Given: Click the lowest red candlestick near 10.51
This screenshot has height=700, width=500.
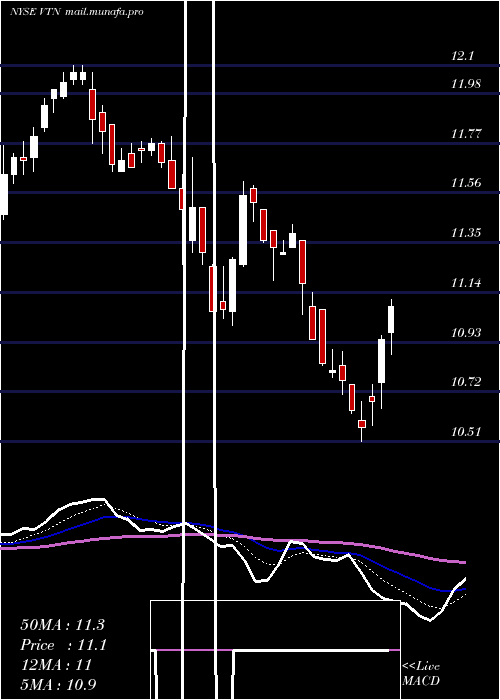Looking at the screenshot, I should pyautogui.click(x=362, y=424).
